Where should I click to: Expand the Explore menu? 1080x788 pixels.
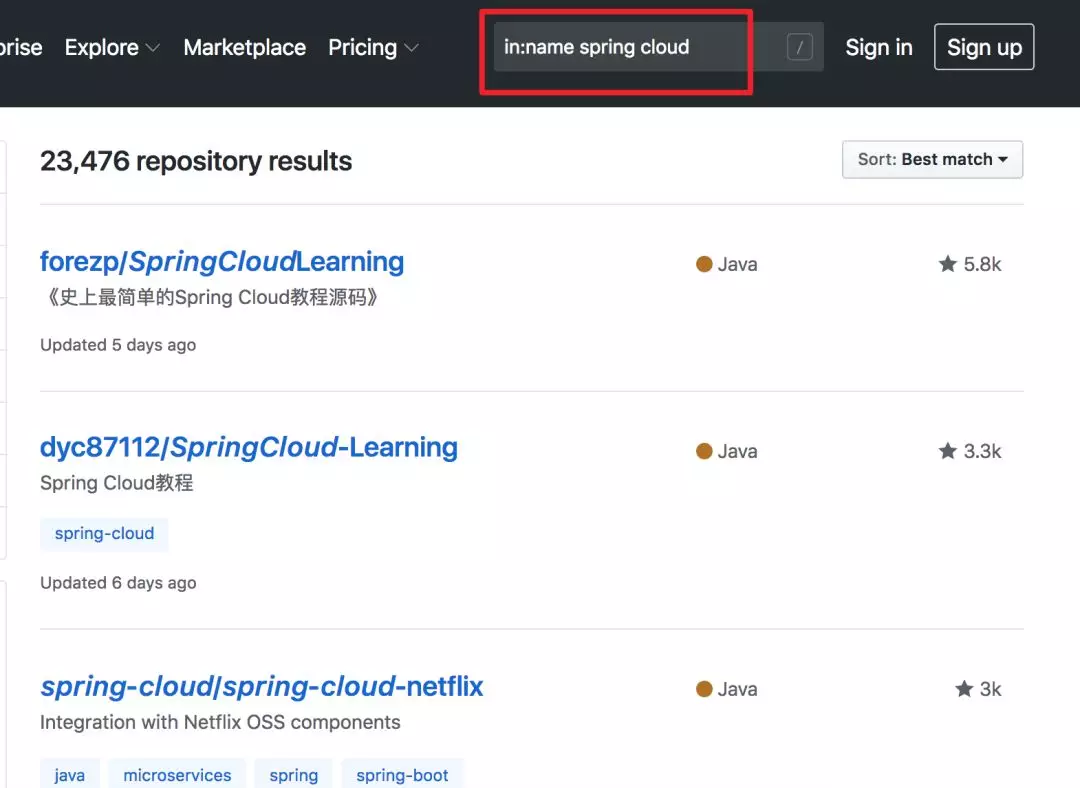coord(112,48)
